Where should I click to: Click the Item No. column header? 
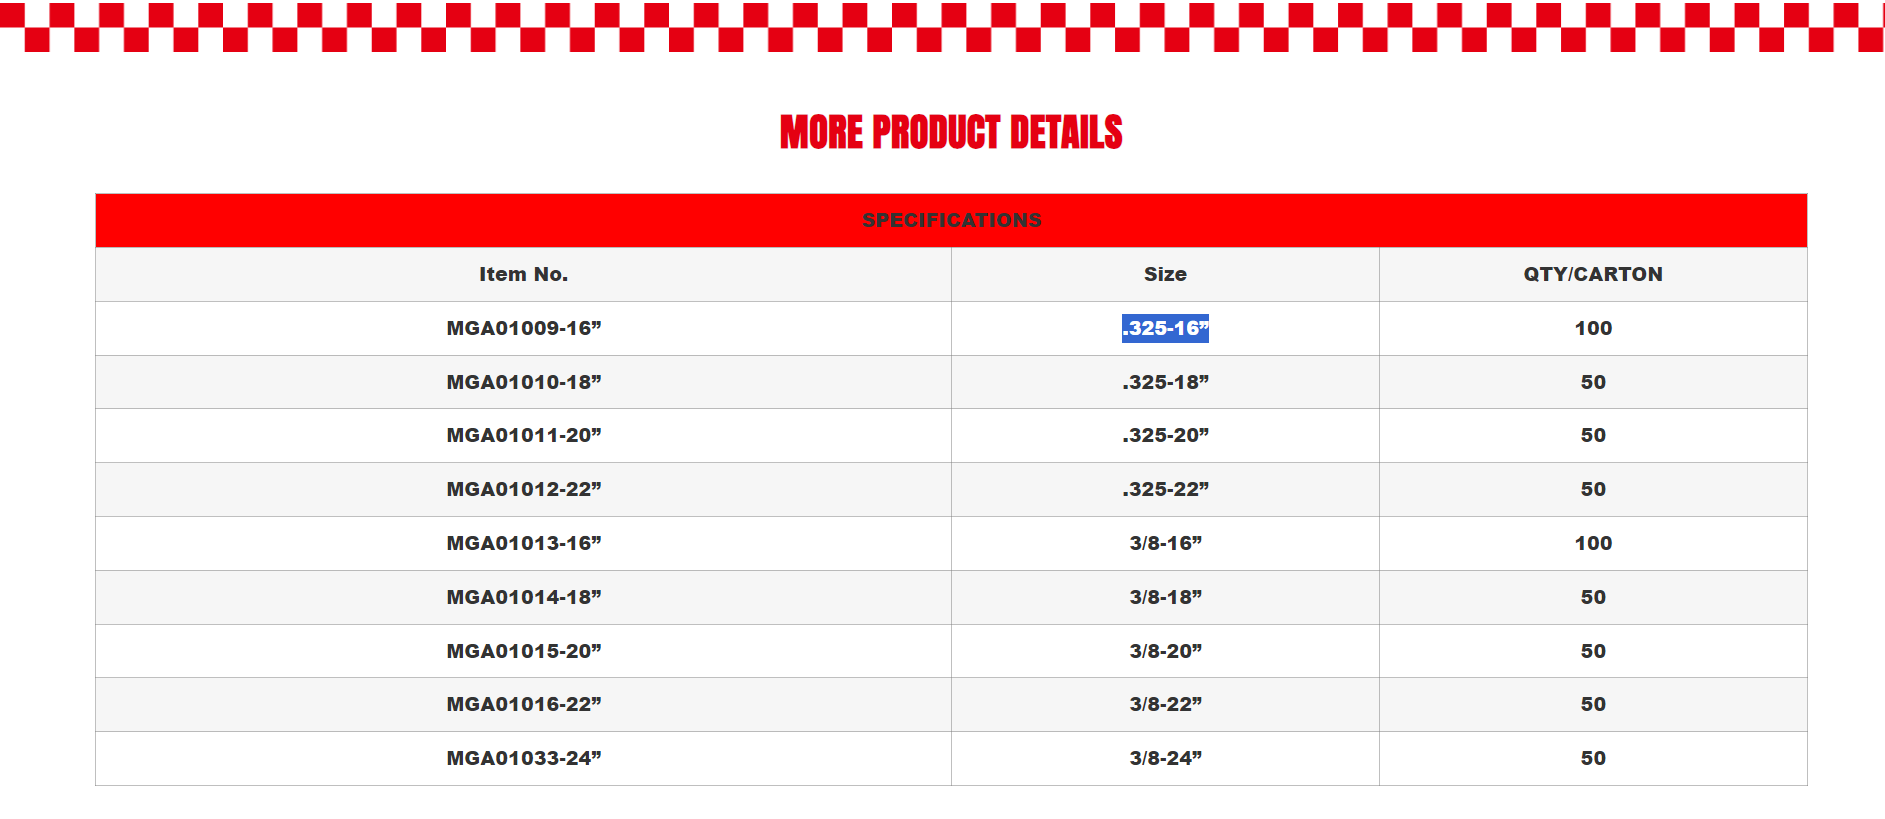(523, 274)
